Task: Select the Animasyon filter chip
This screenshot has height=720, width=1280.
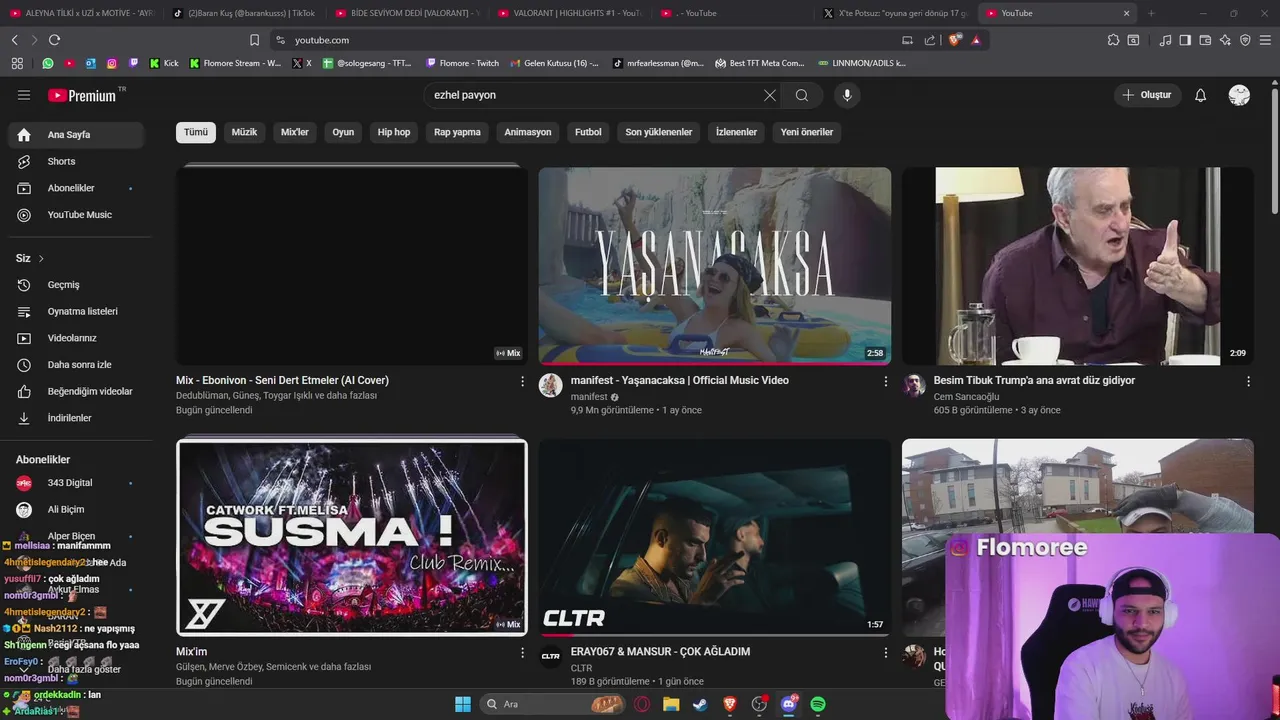Action: click(x=528, y=132)
